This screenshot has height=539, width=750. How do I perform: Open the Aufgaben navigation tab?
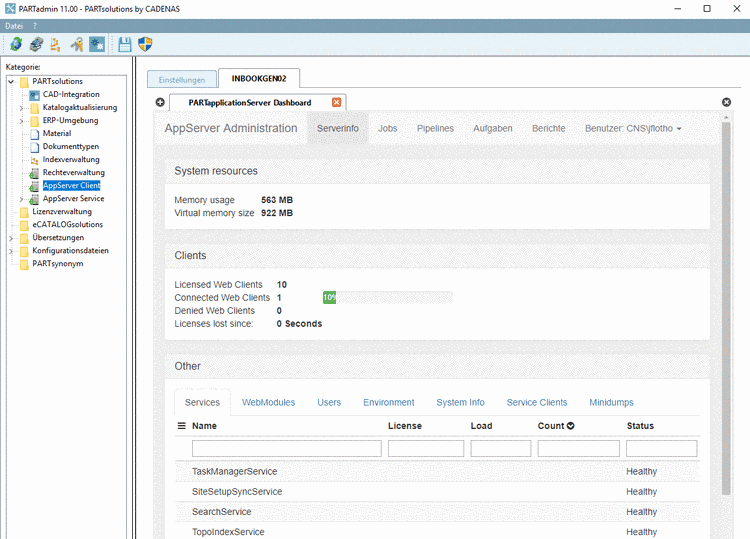[x=493, y=128]
